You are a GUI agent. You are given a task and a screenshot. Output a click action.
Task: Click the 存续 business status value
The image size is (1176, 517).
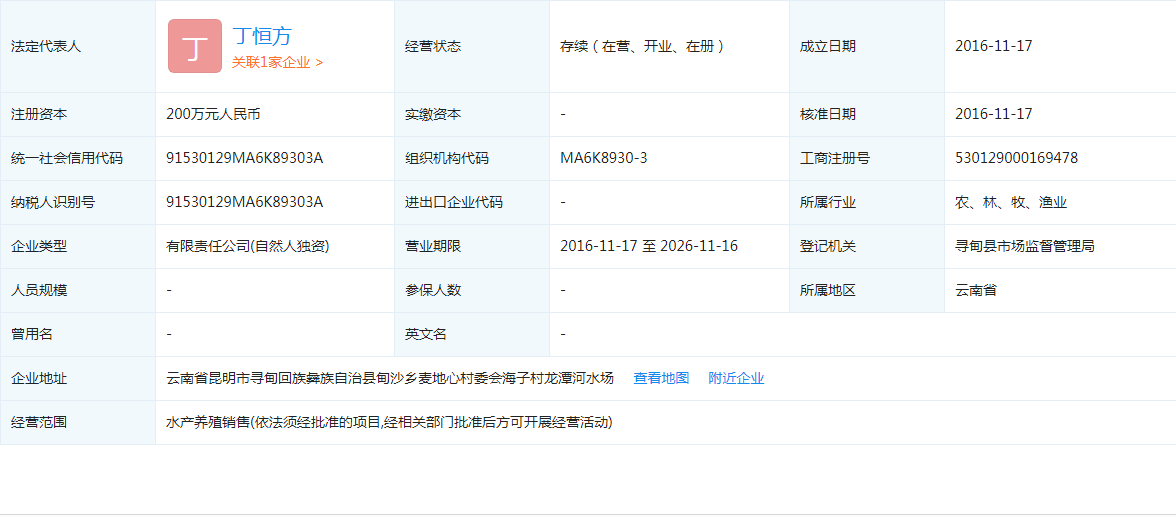coord(642,46)
